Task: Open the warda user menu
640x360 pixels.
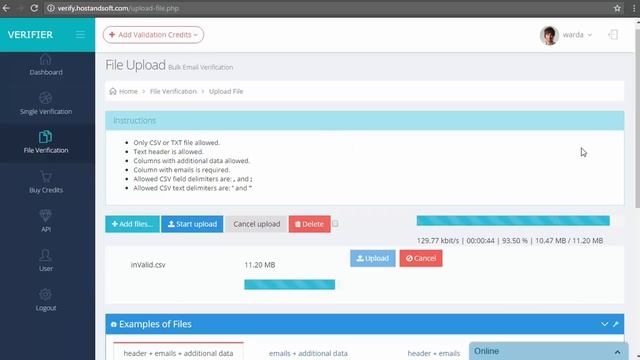Action: [x=577, y=35]
